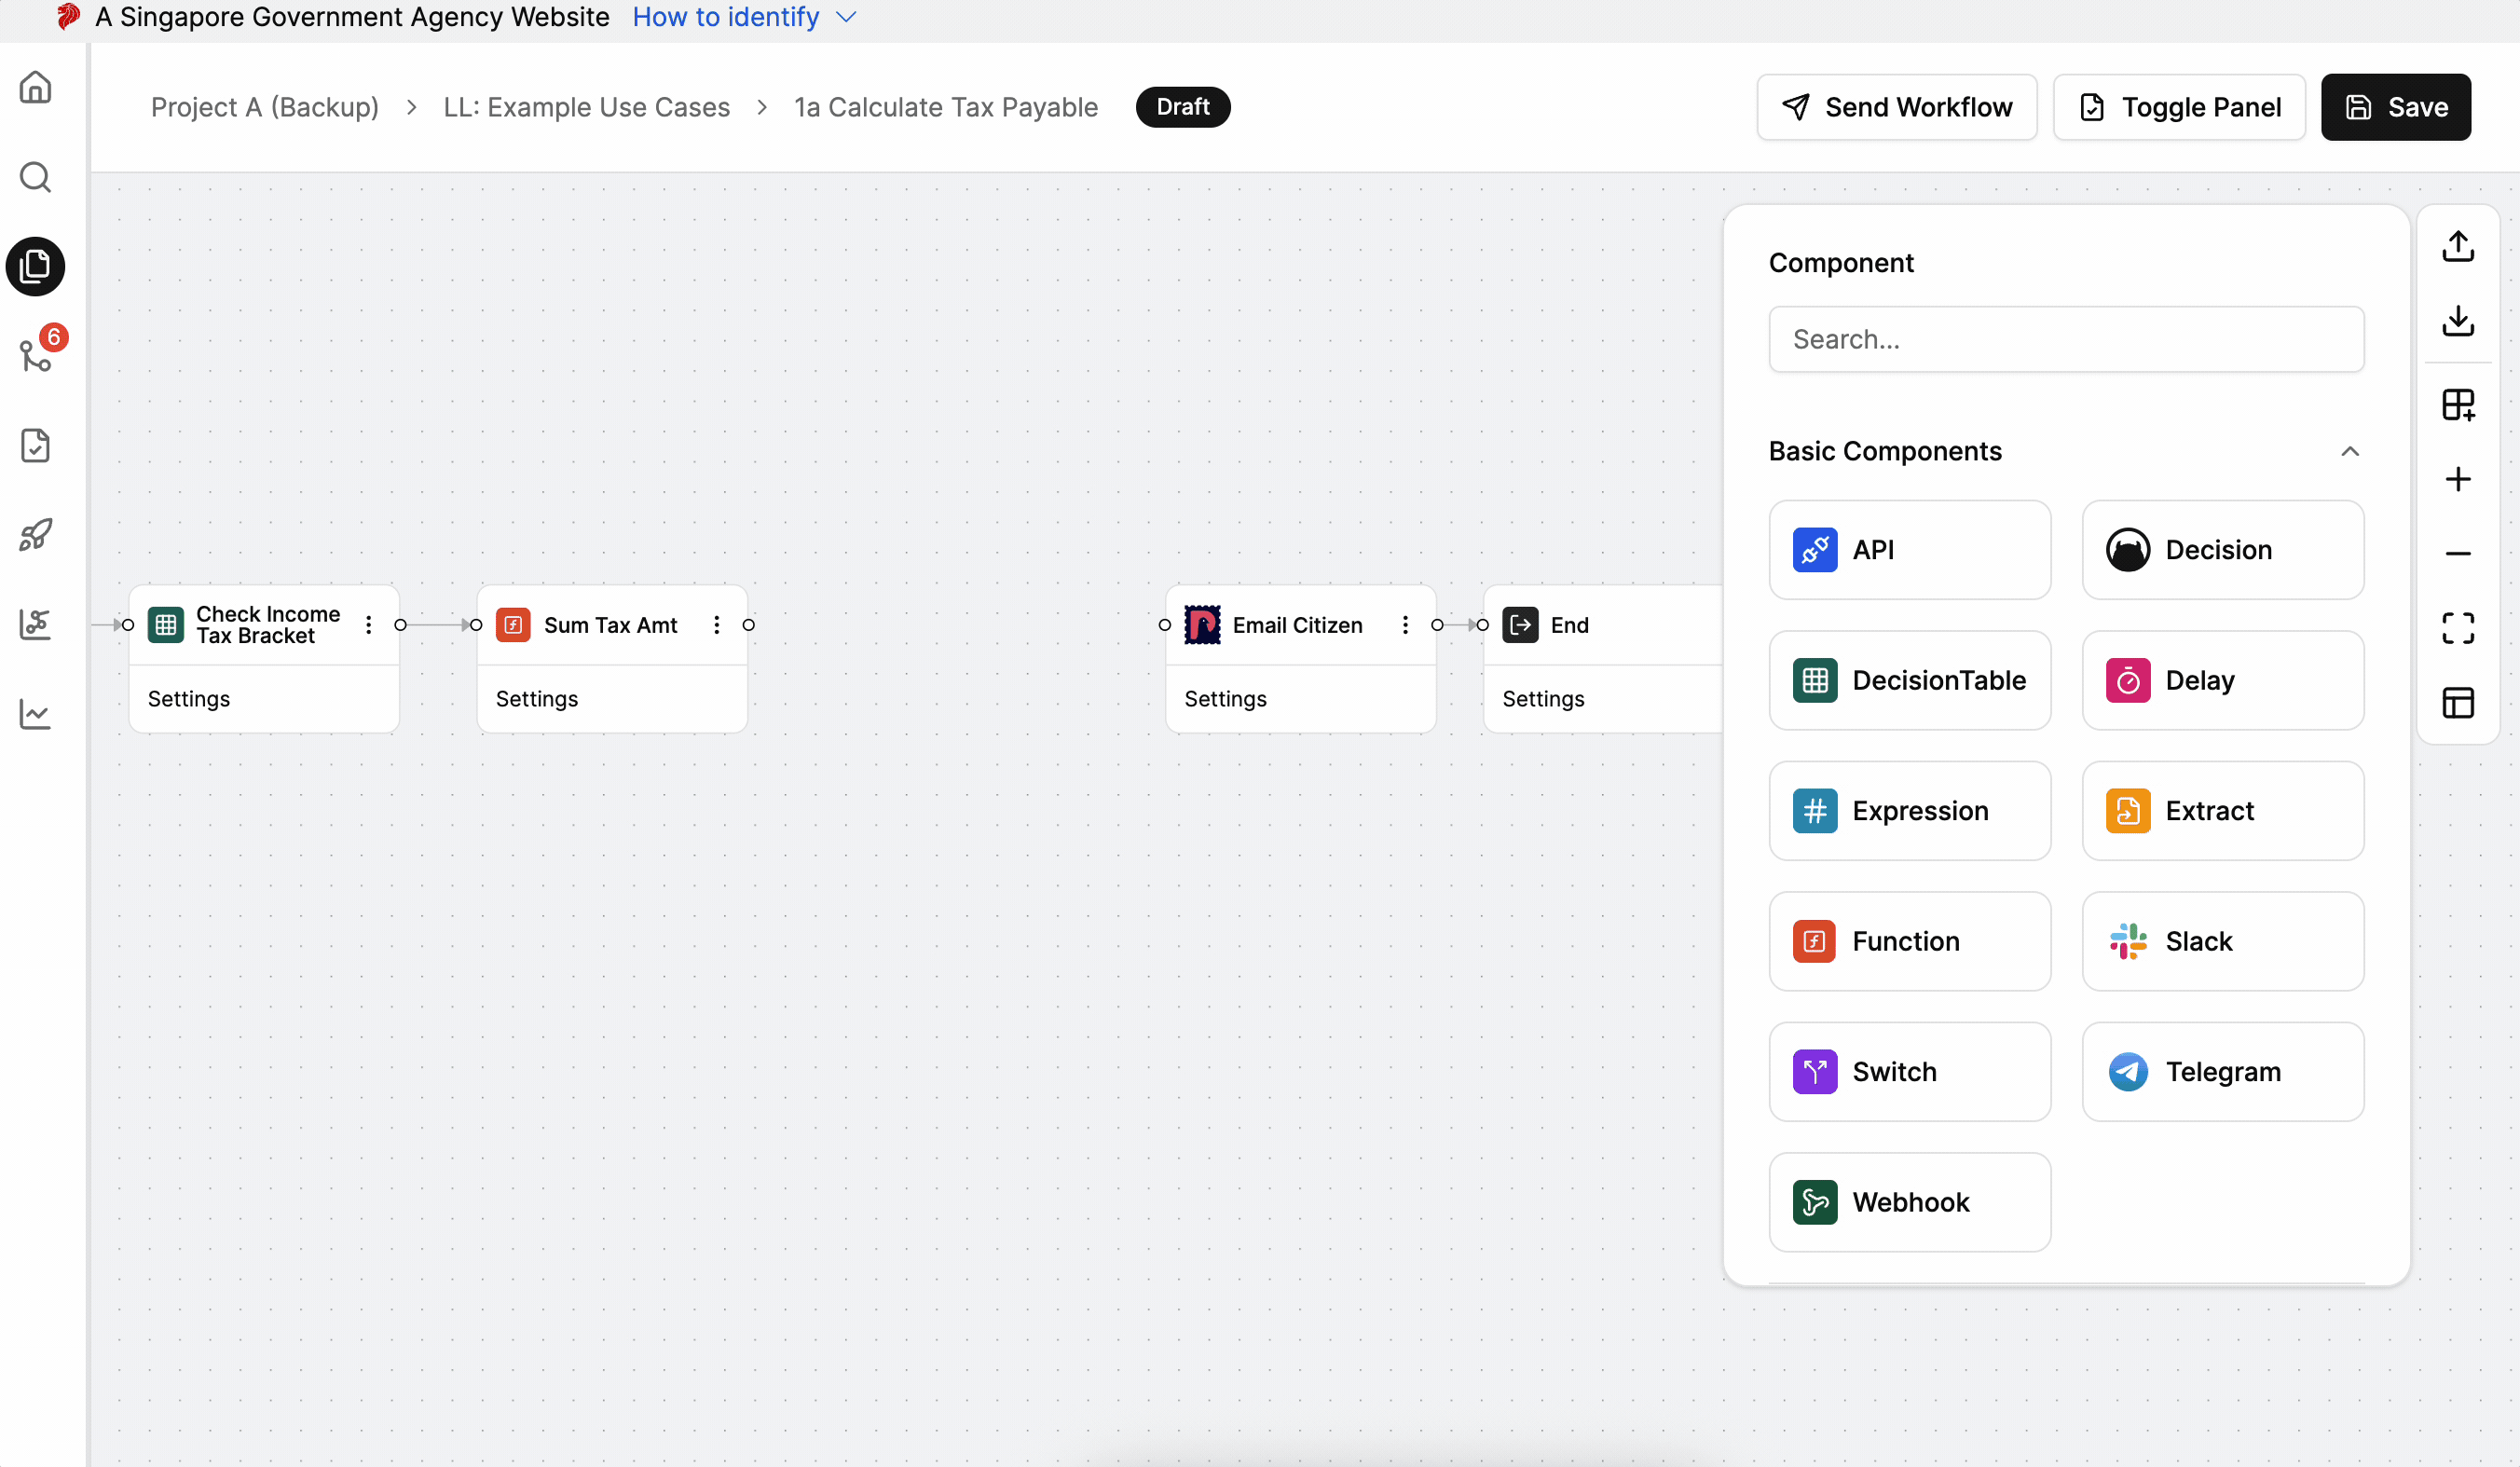Select the Extract component

click(2223, 811)
